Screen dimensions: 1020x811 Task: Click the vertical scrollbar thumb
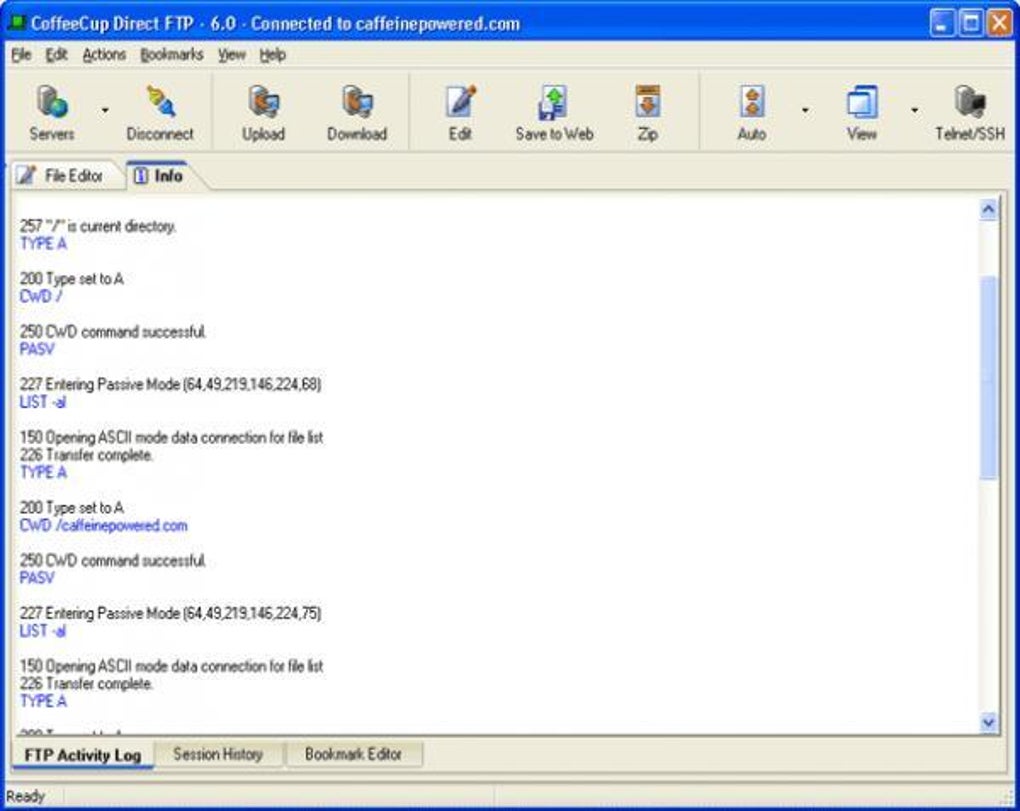[988, 377]
